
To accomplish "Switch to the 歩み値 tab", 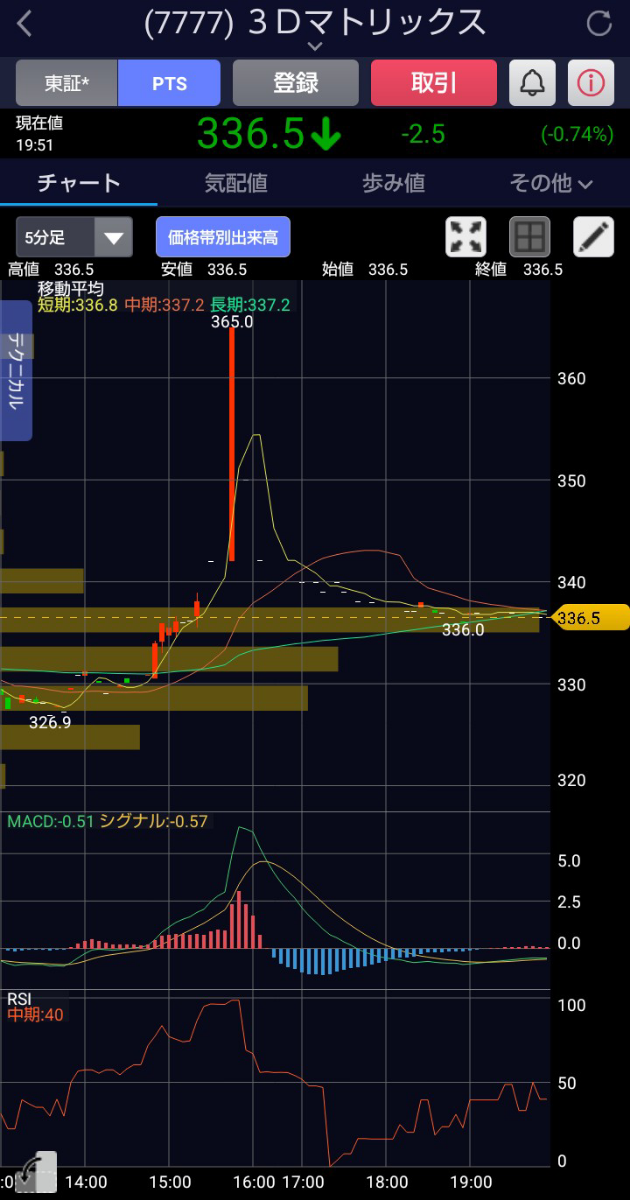I will 393,183.
